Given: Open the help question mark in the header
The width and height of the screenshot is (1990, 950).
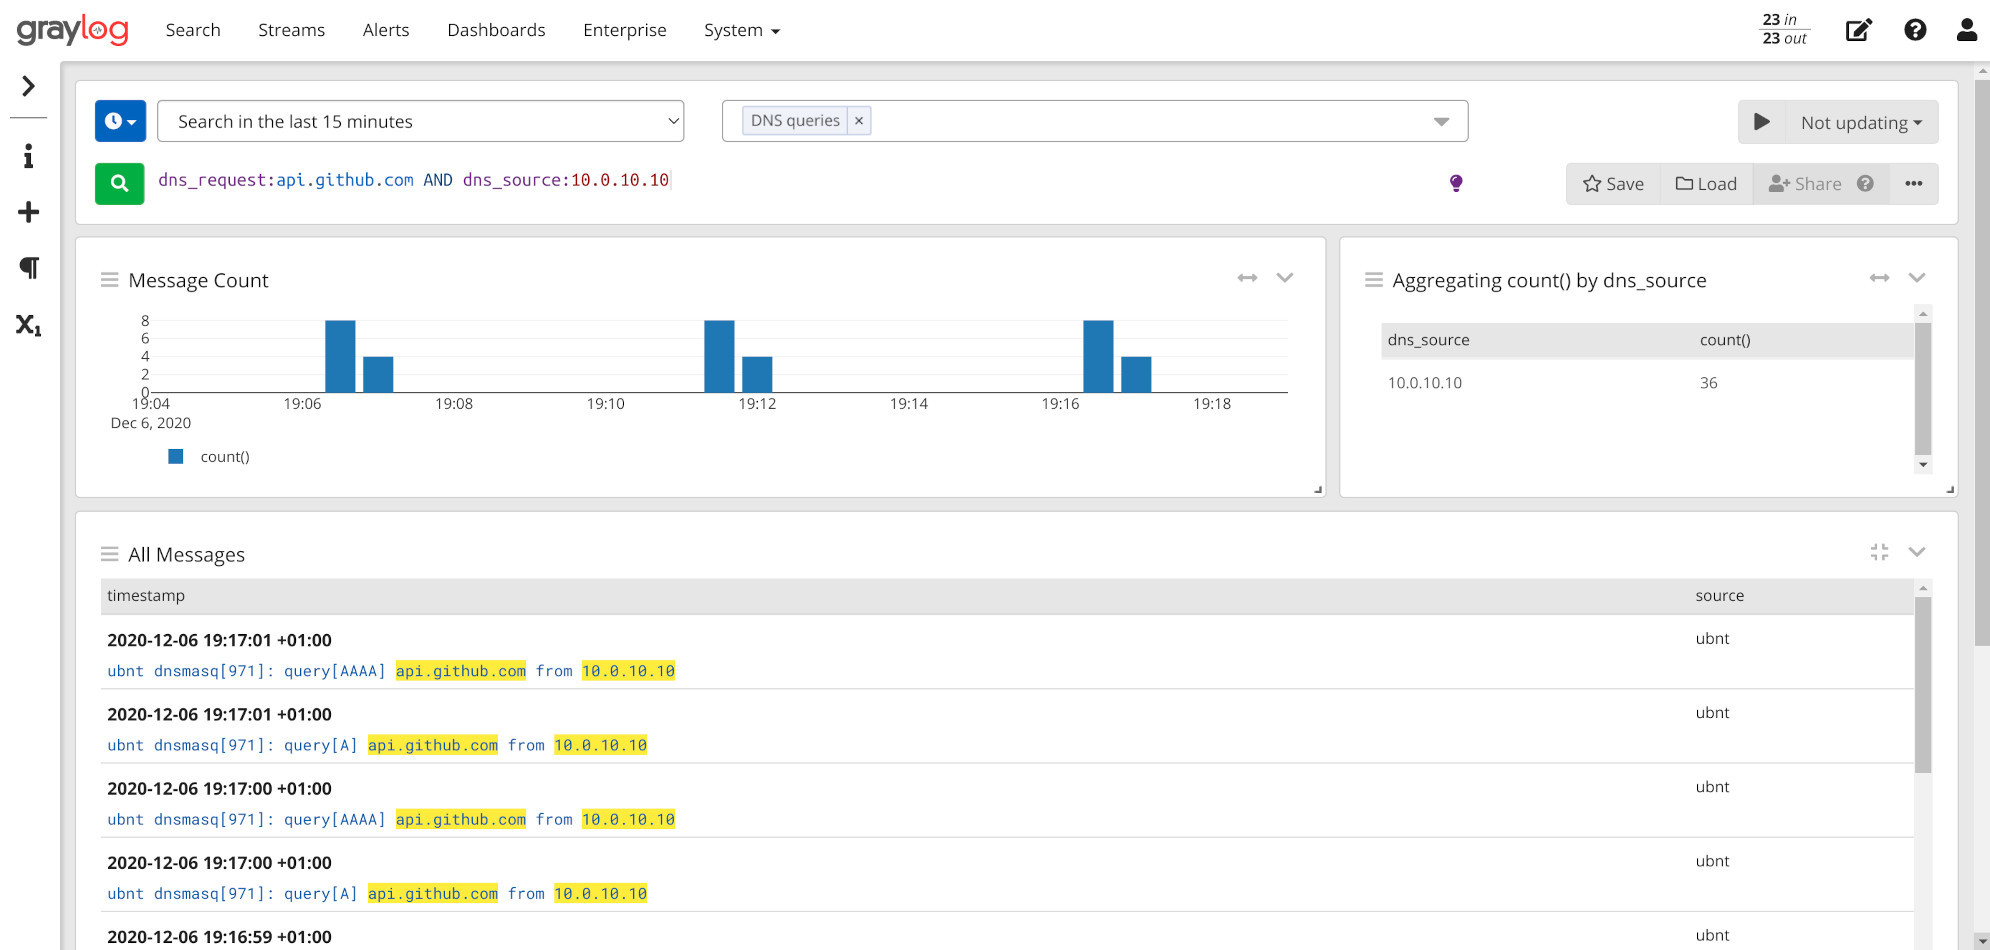Looking at the screenshot, I should (x=1915, y=30).
